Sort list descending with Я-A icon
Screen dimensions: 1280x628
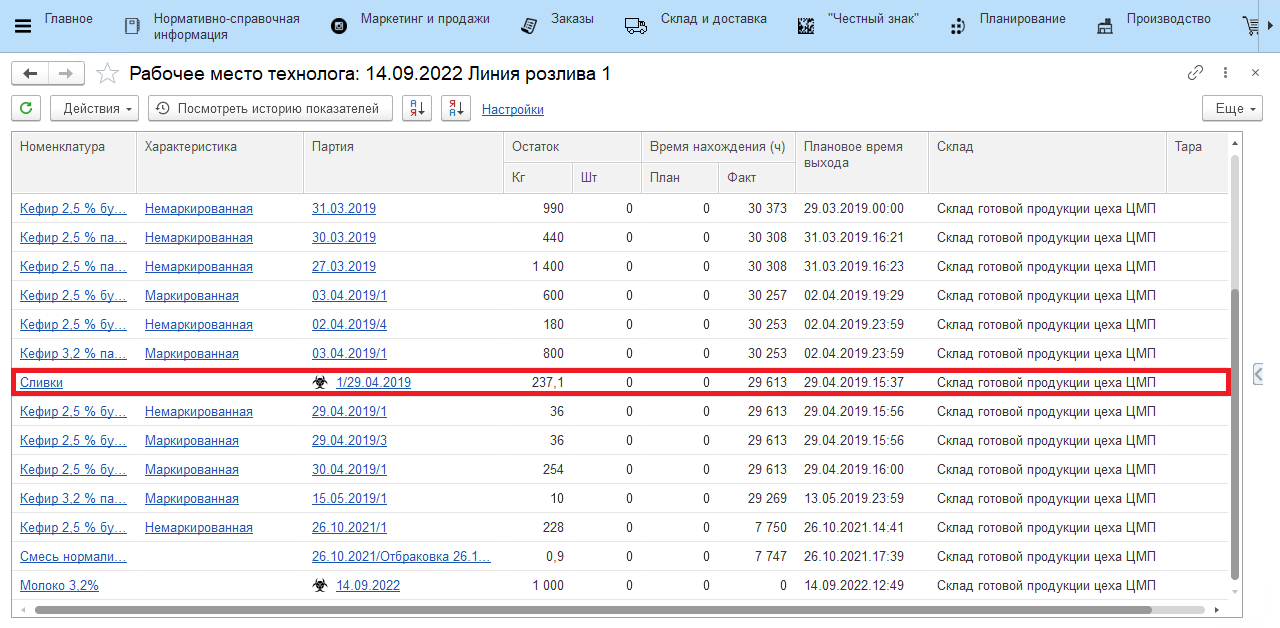(x=456, y=109)
